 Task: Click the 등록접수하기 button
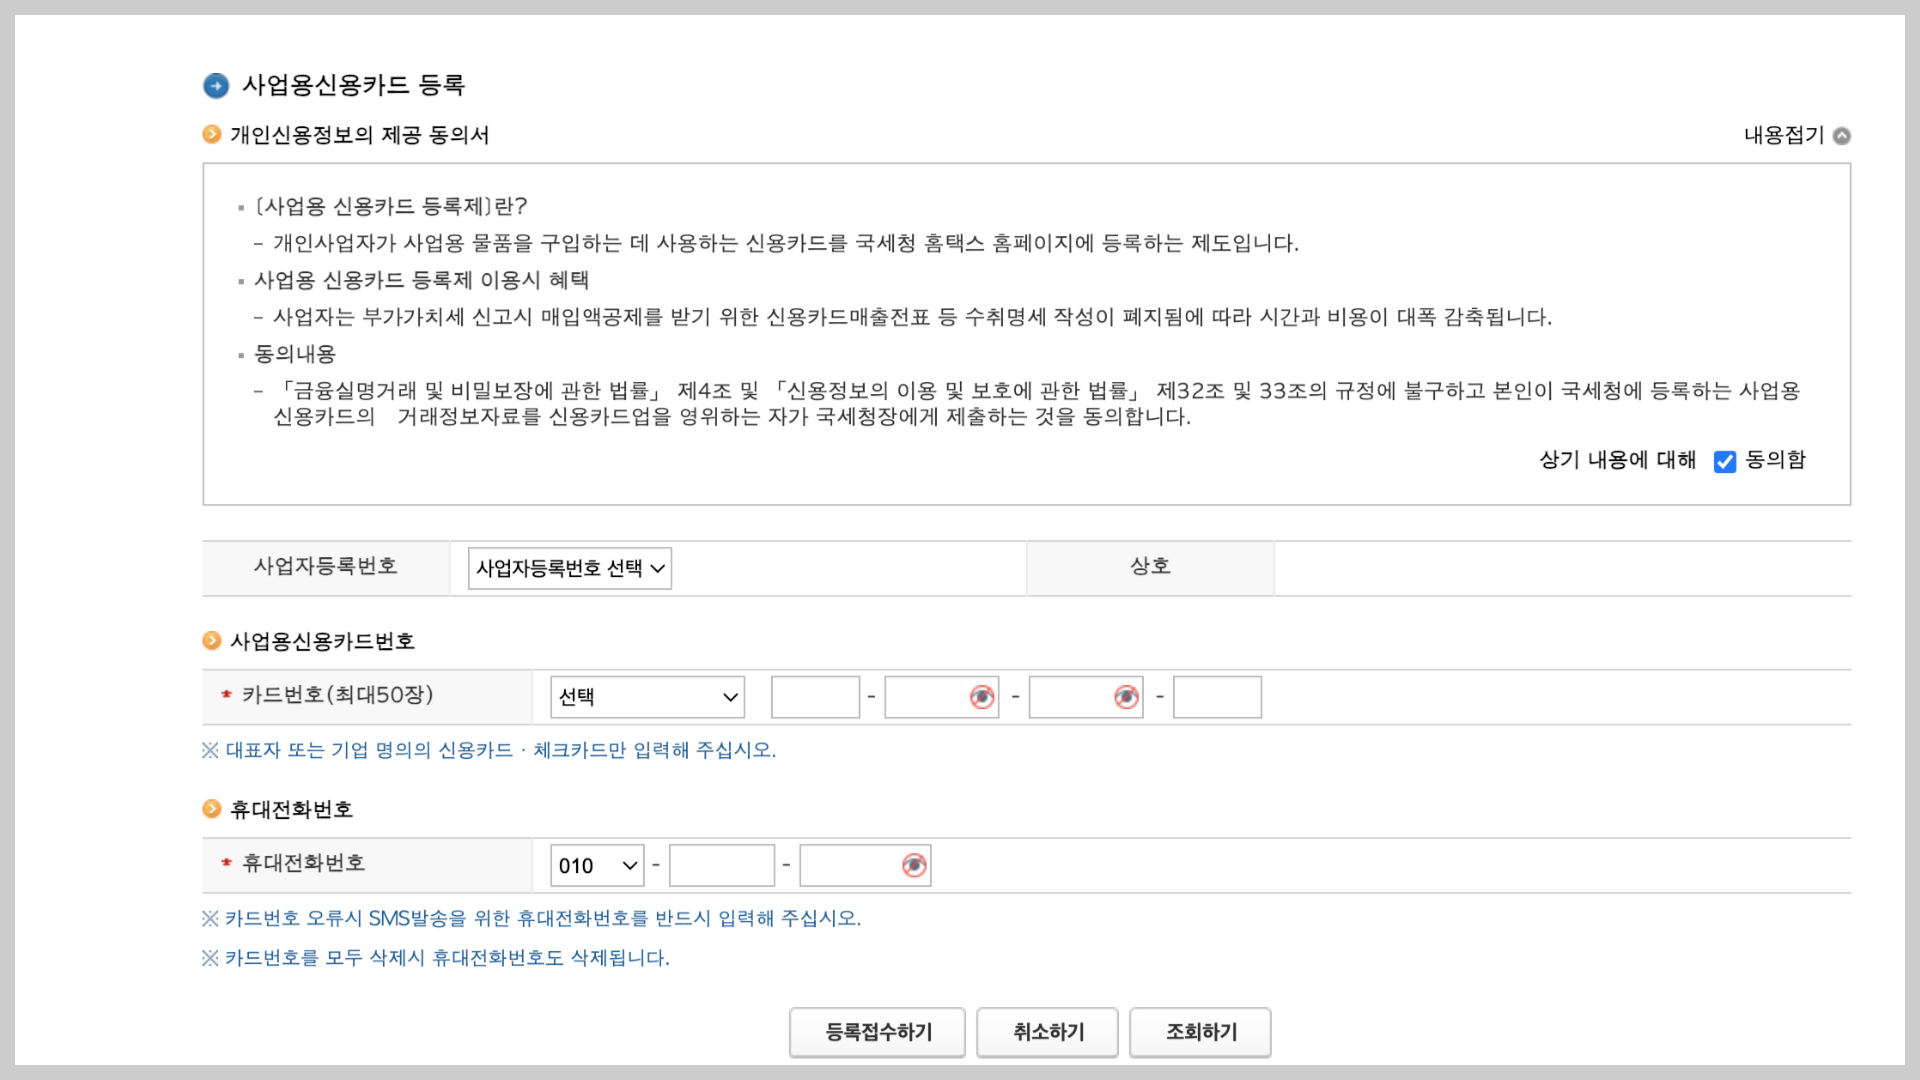pyautogui.click(x=877, y=1032)
